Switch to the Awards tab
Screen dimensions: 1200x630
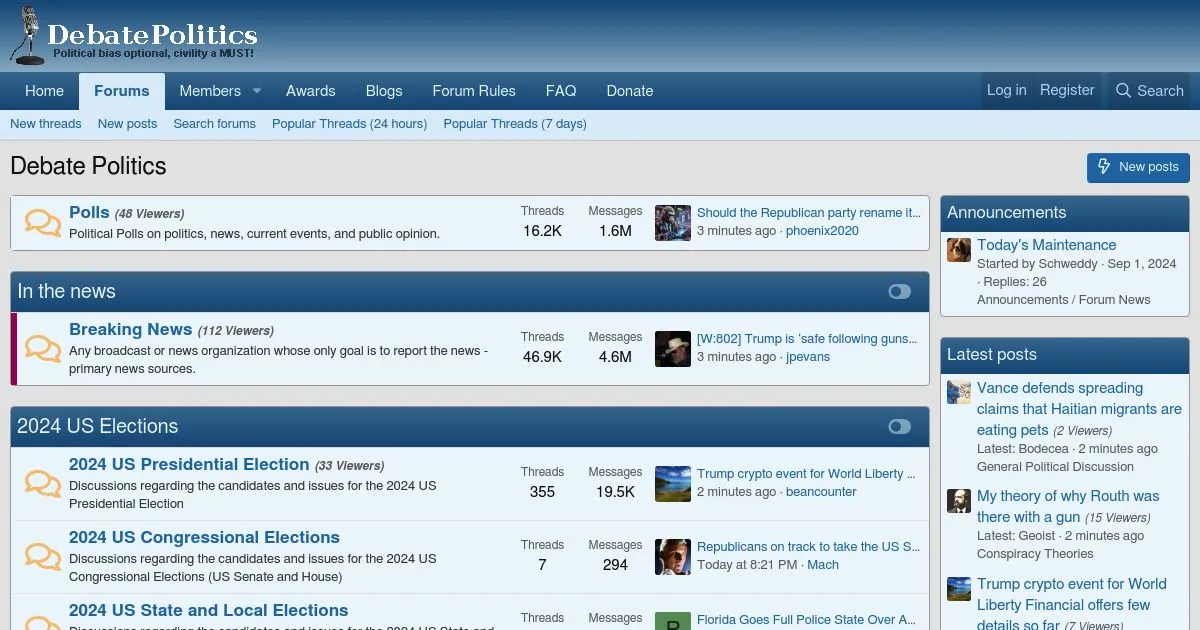[310, 91]
